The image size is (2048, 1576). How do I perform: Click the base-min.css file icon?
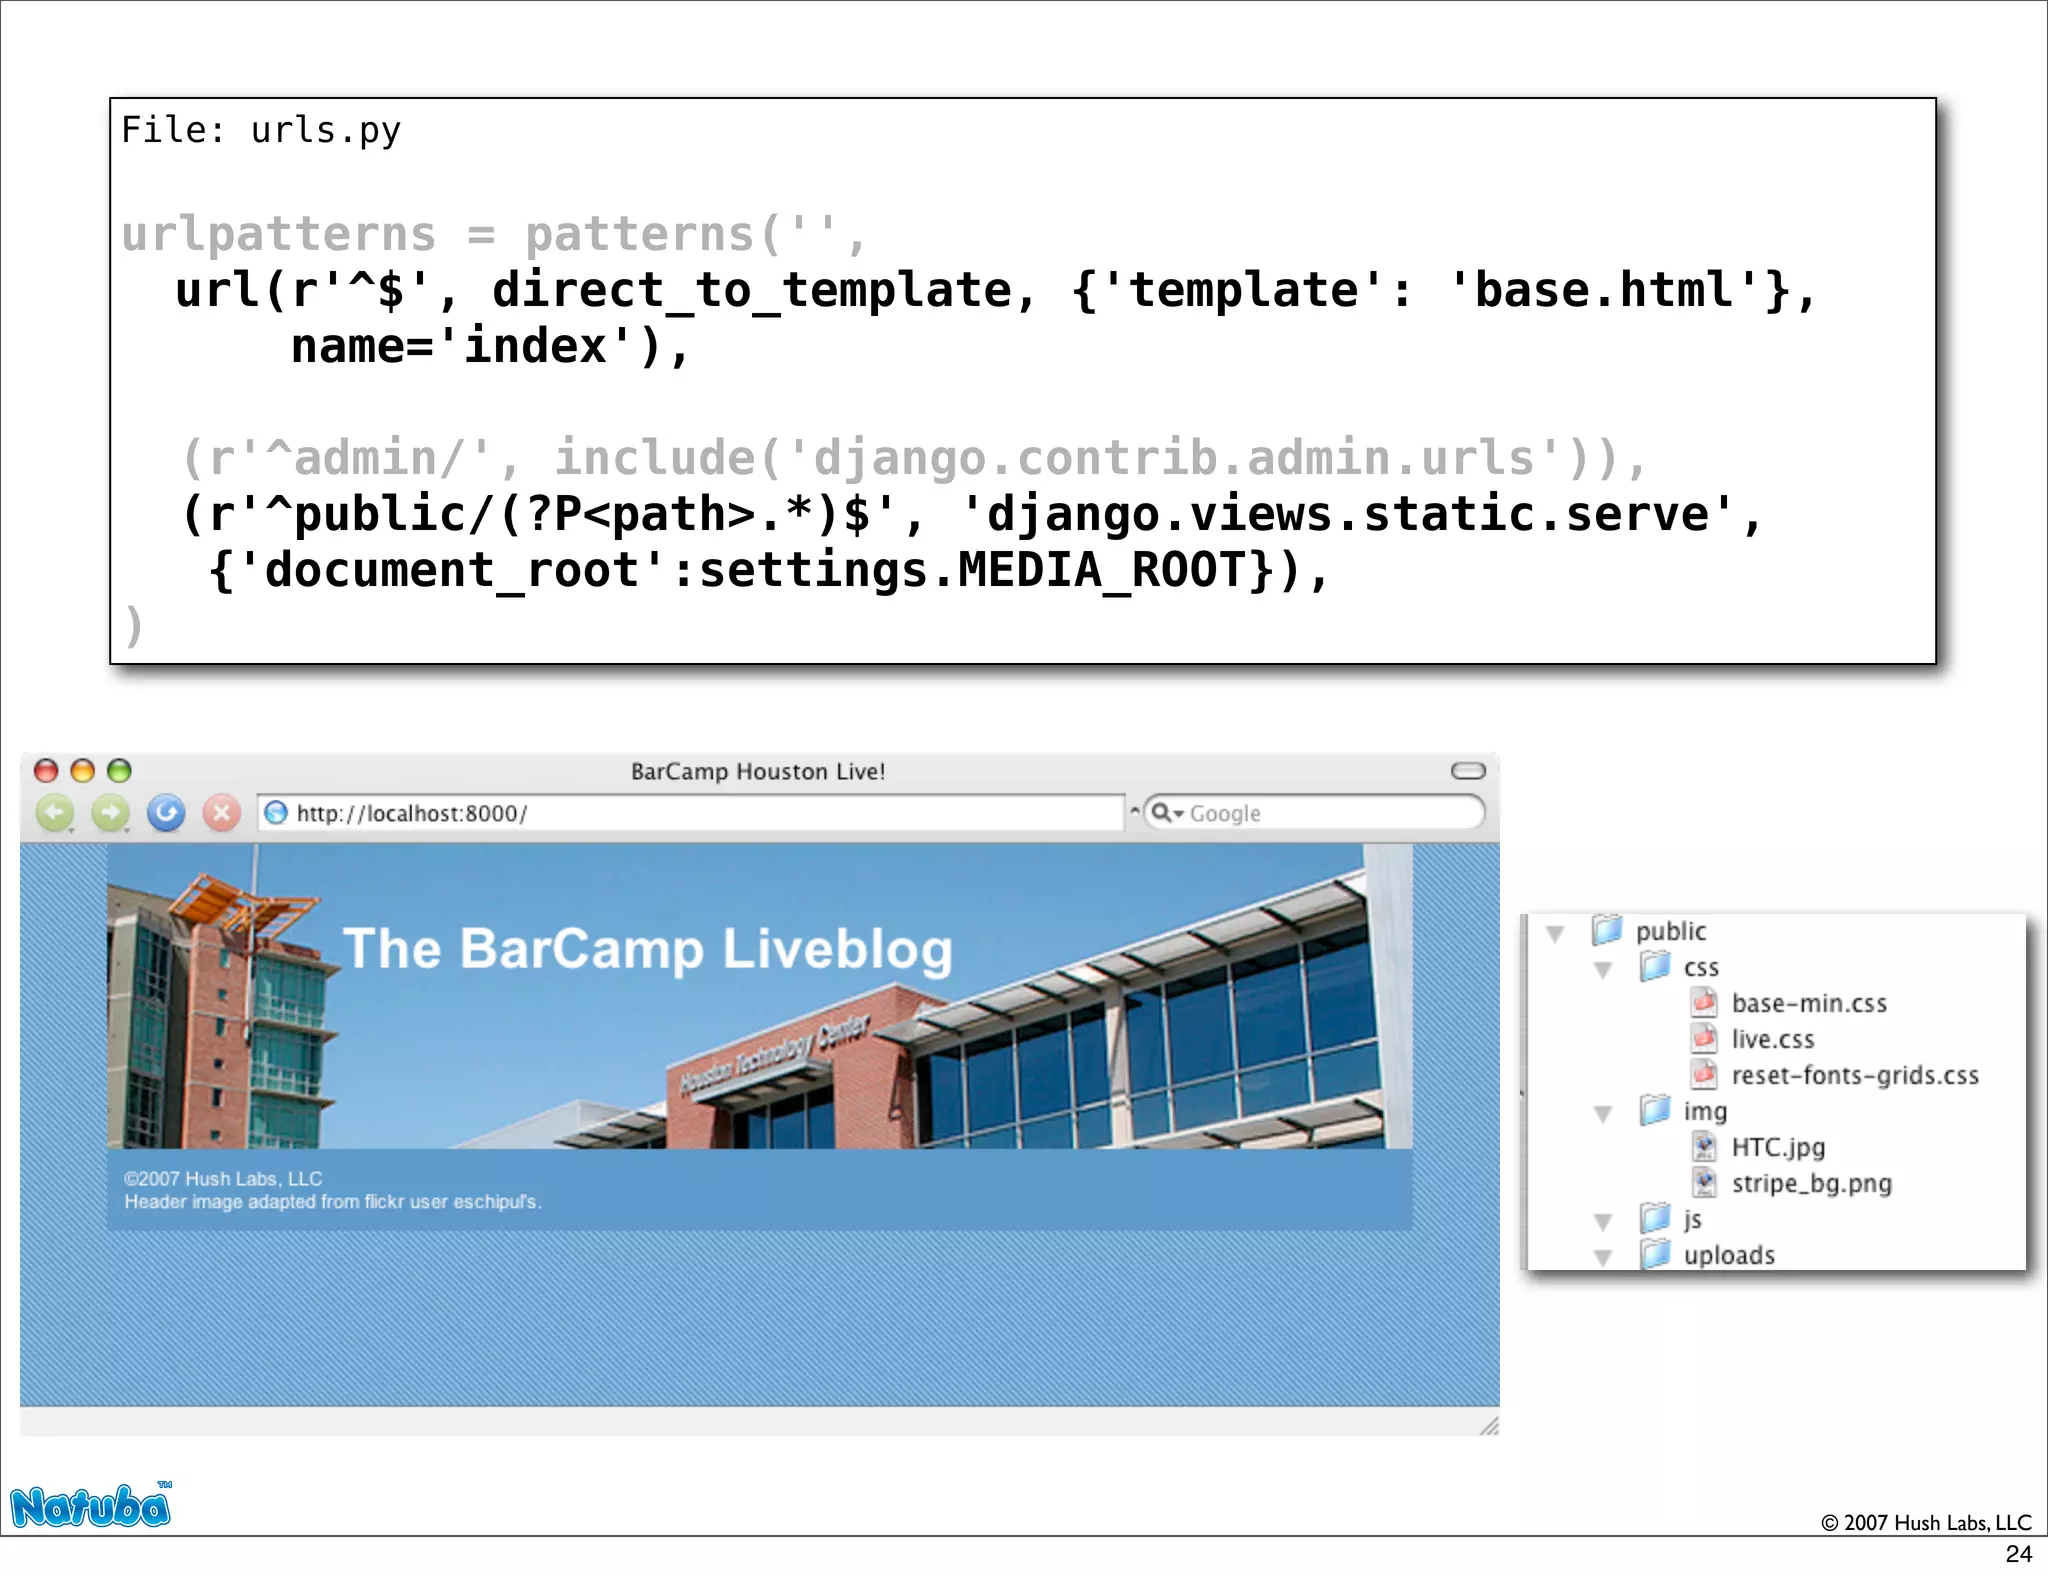pyautogui.click(x=1704, y=1002)
